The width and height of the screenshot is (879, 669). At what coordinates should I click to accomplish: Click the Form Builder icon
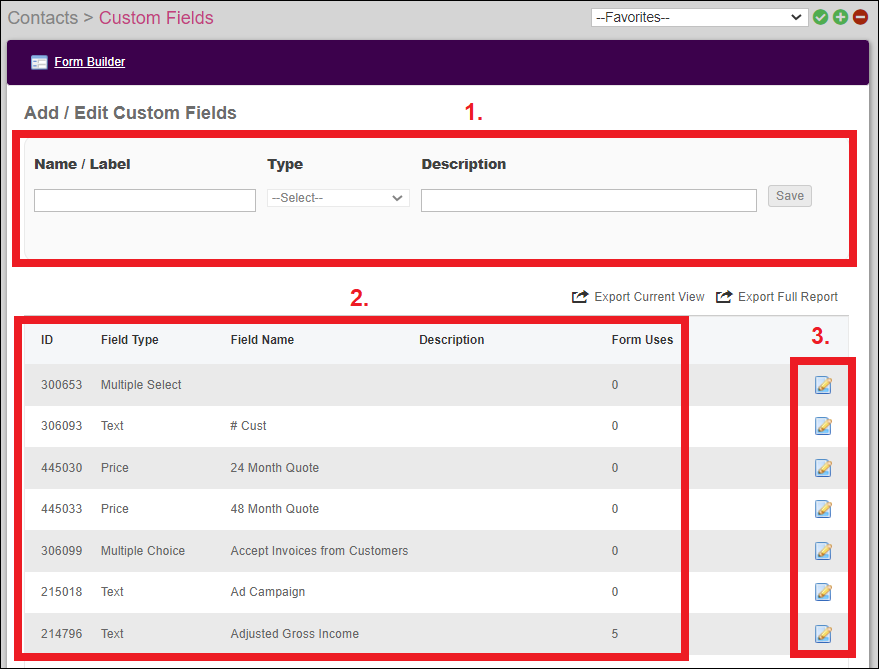pos(39,62)
